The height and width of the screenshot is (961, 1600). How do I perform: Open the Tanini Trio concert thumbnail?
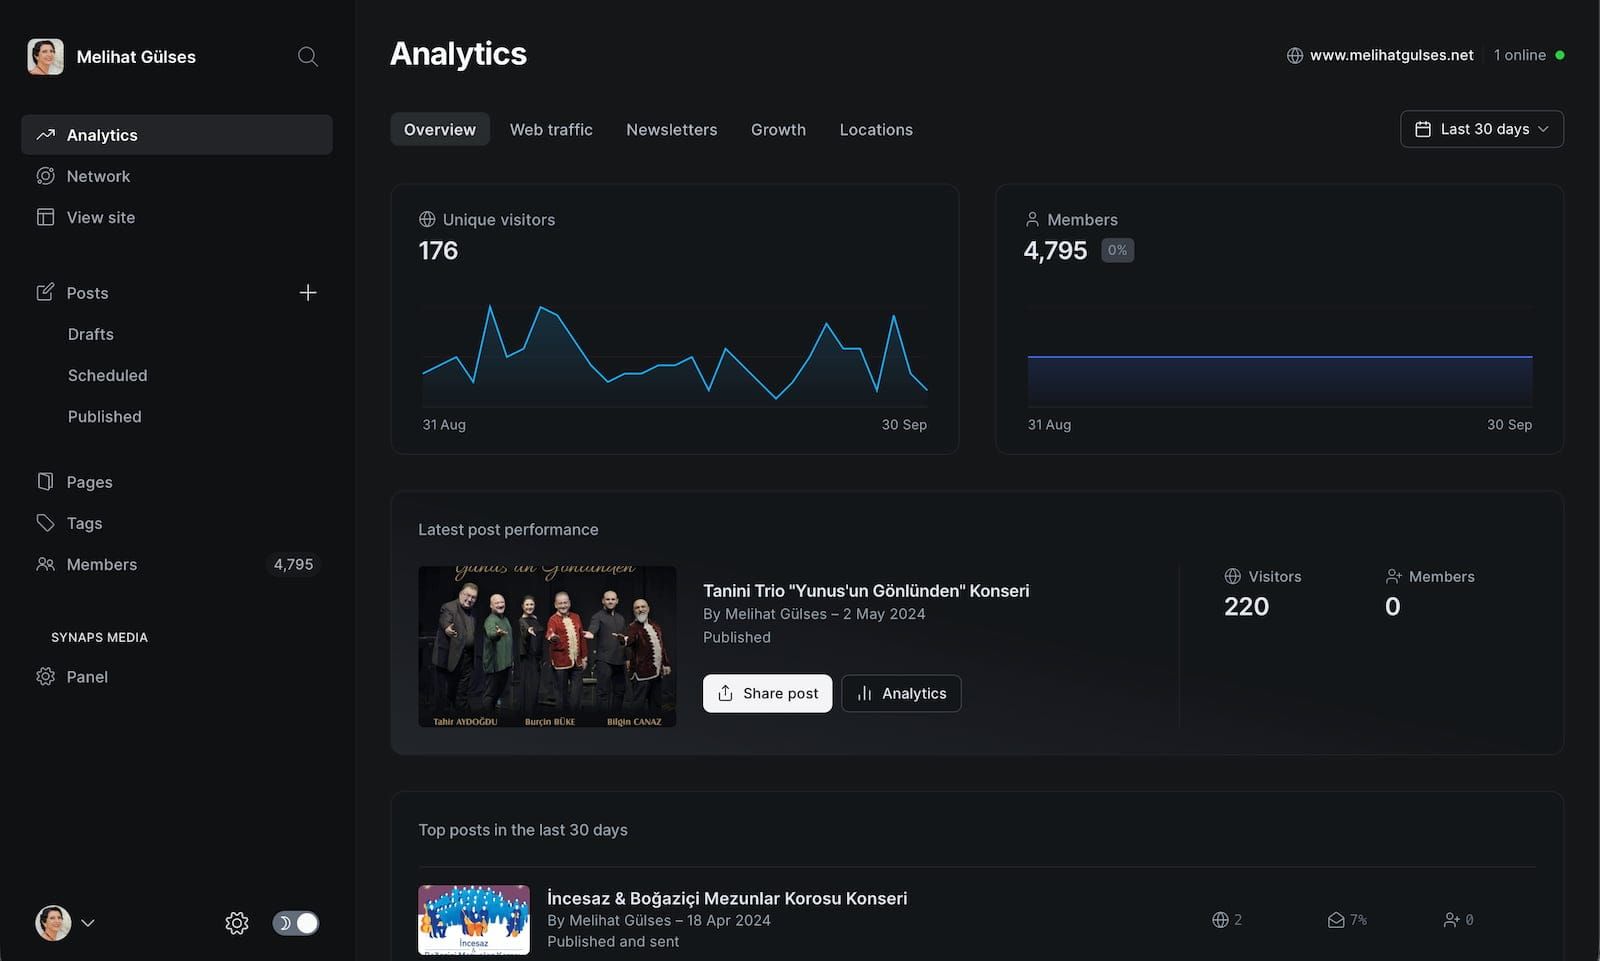tap(547, 647)
